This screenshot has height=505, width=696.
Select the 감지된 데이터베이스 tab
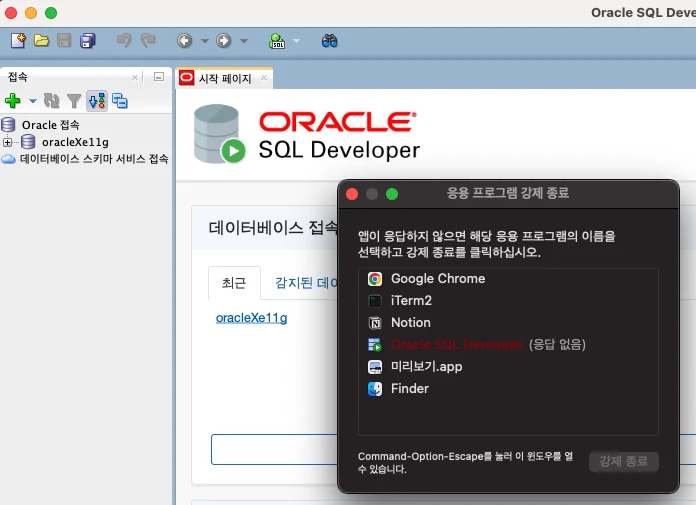click(306, 283)
